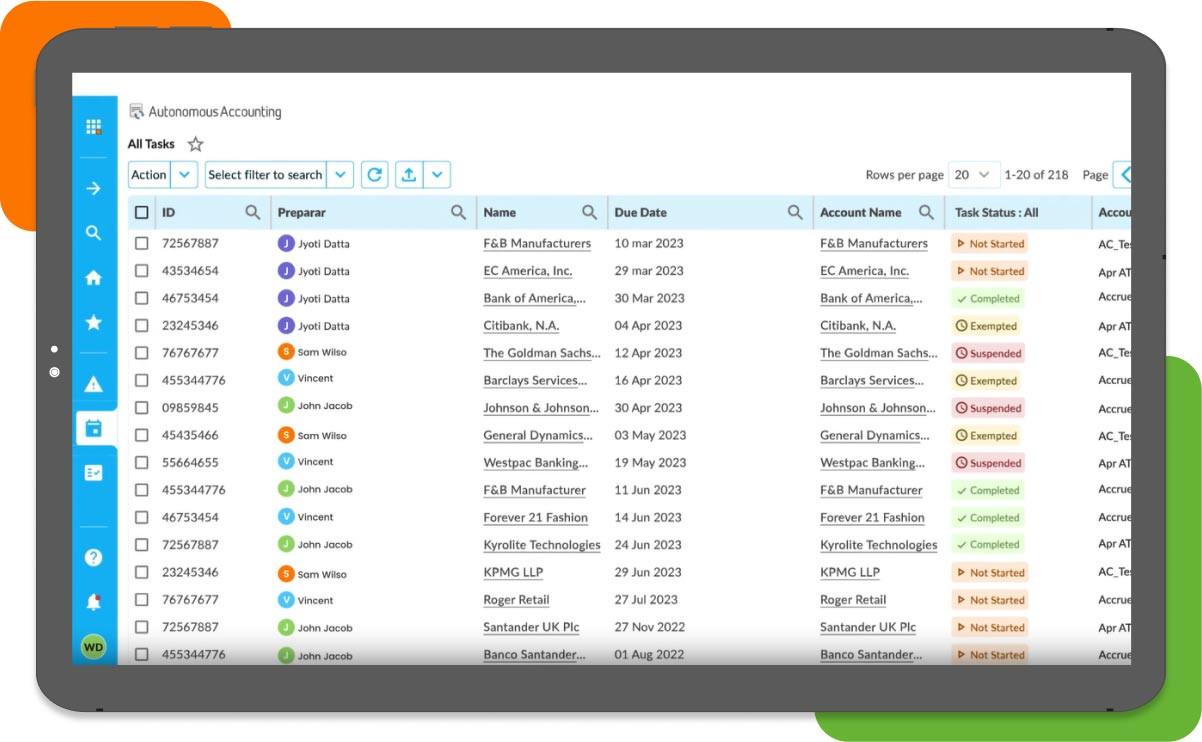Select all tasks with the header checkbox
The image size is (1202, 742).
[141, 212]
